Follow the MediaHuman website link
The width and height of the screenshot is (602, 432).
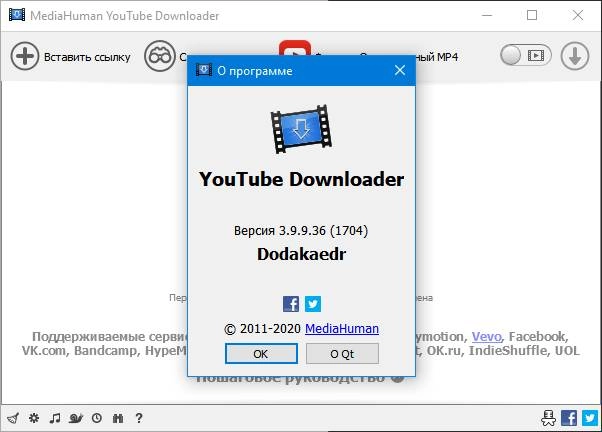tap(342, 329)
